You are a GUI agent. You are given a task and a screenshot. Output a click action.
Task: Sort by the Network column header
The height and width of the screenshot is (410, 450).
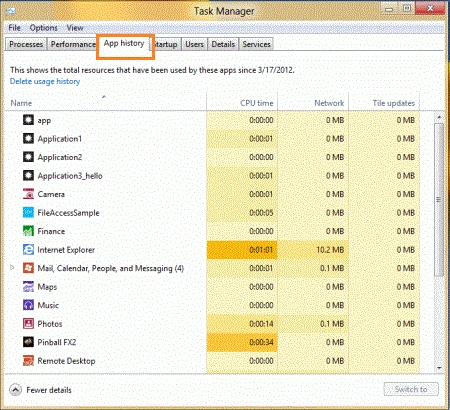[x=313, y=103]
